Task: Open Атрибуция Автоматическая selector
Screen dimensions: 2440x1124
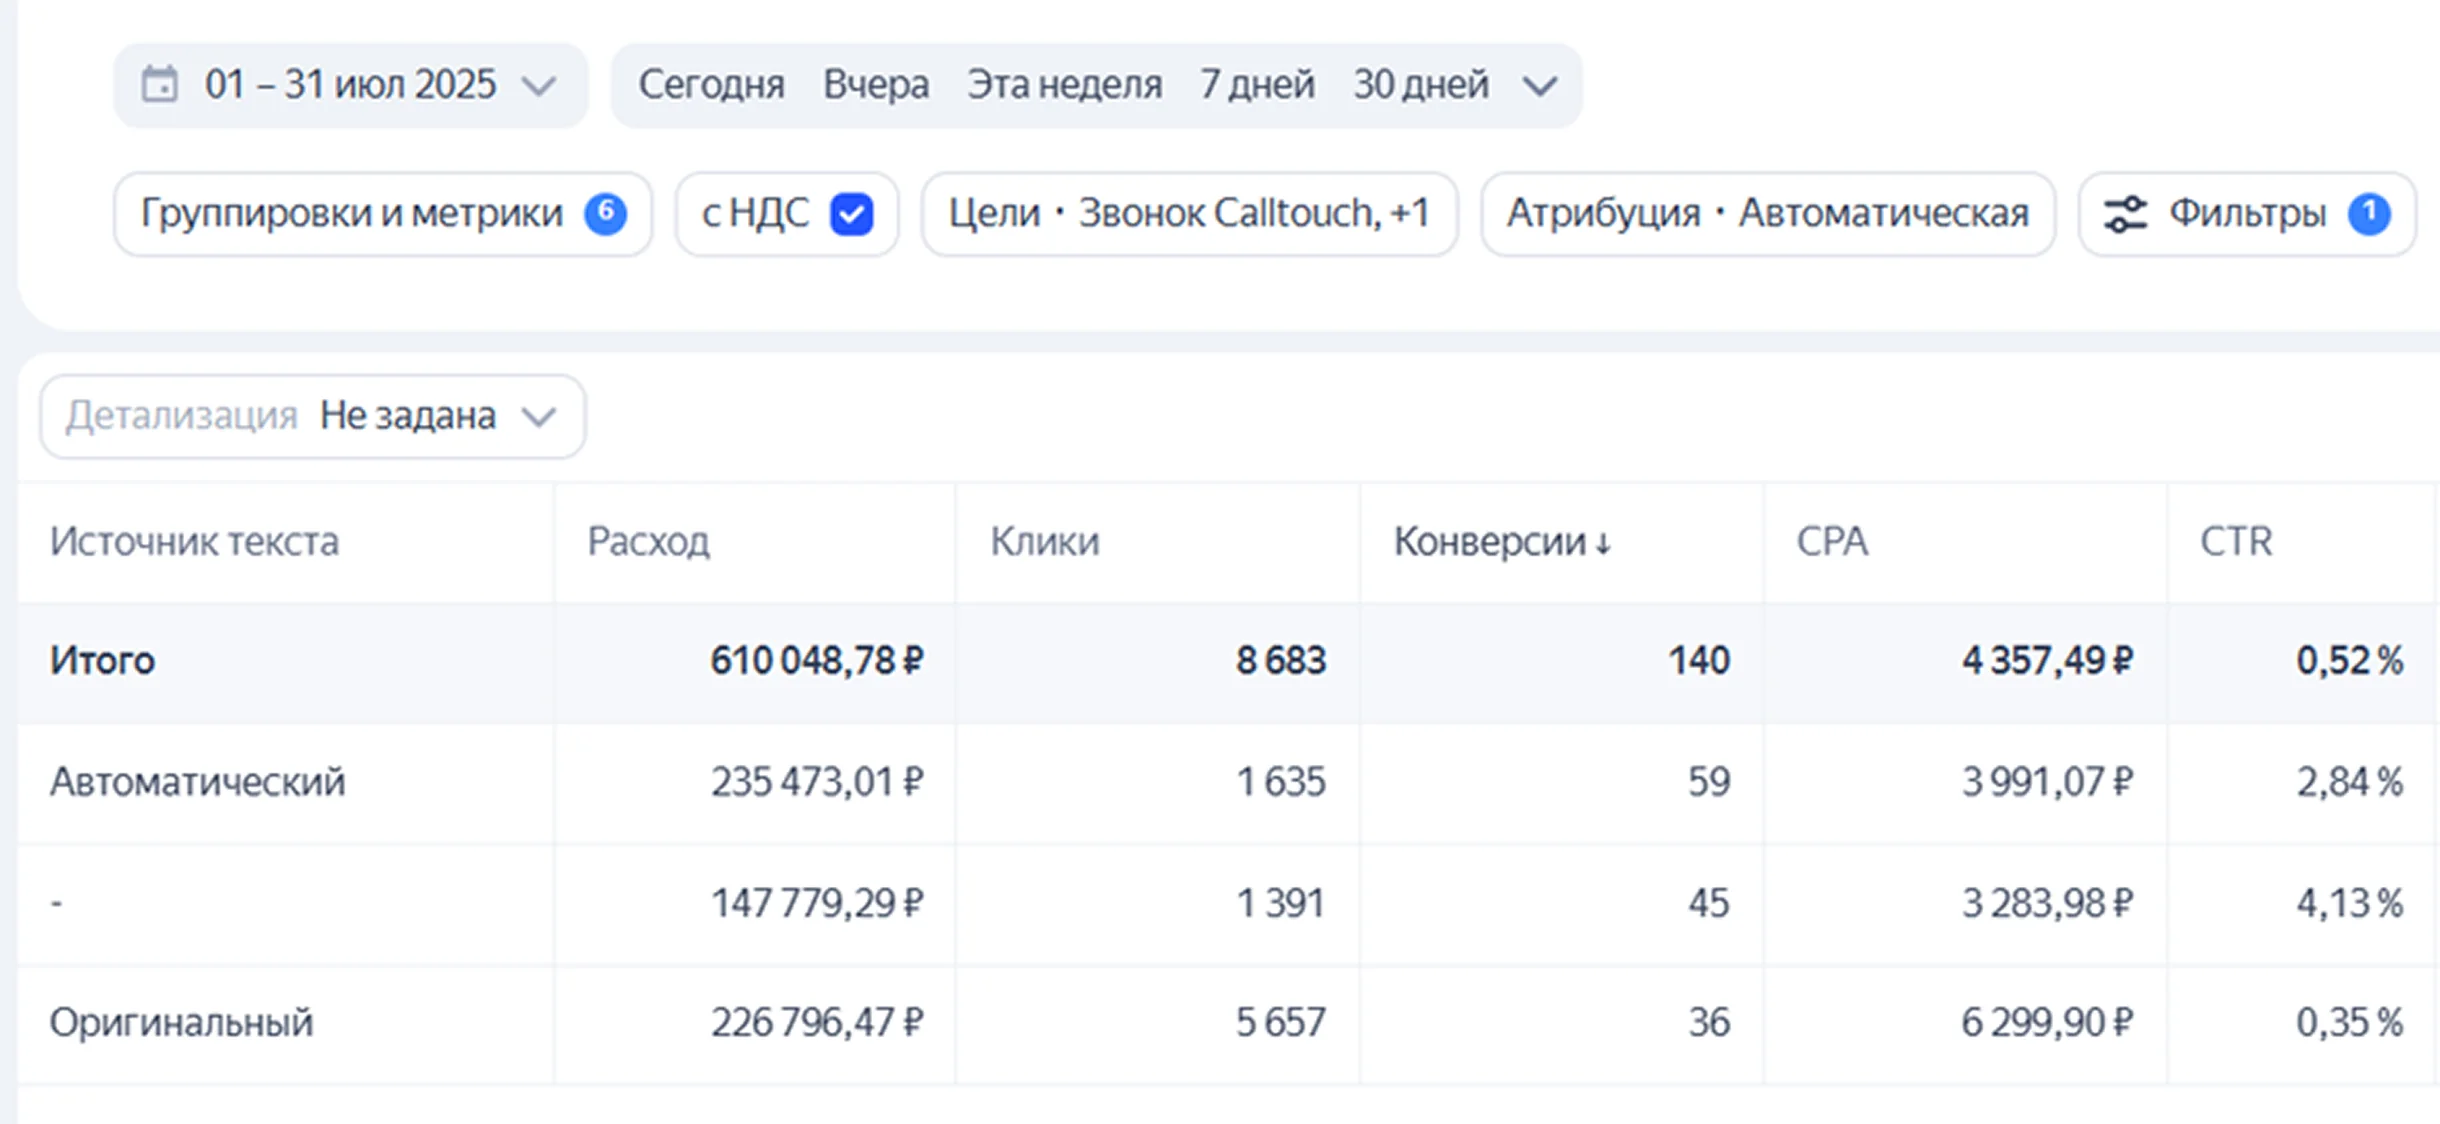Action: tap(1767, 214)
